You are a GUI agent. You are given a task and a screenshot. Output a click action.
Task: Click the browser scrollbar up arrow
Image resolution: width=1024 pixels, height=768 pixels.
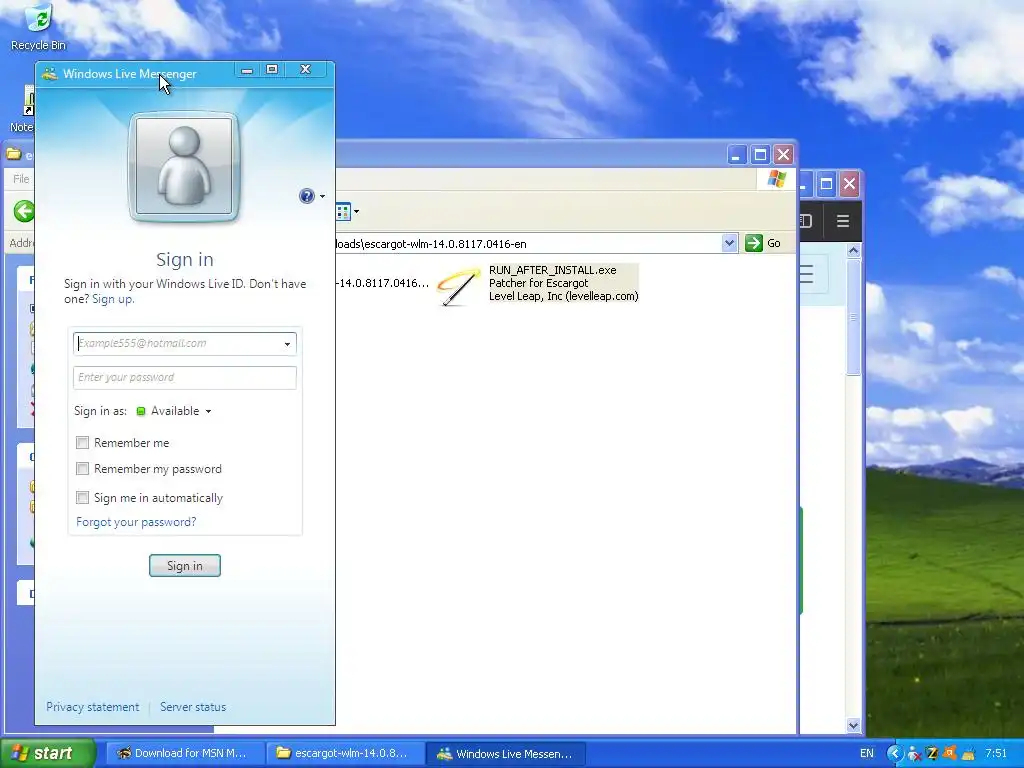(x=853, y=251)
